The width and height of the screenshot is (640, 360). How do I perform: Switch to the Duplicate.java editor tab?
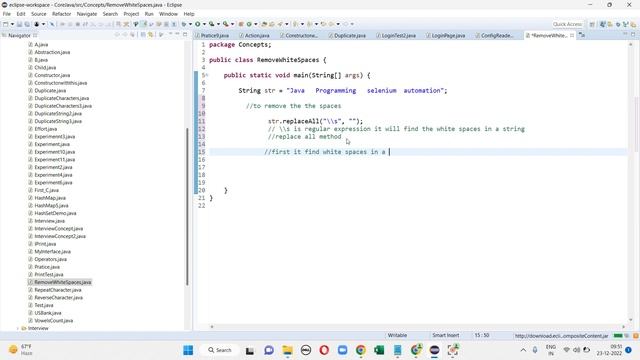click(347, 36)
